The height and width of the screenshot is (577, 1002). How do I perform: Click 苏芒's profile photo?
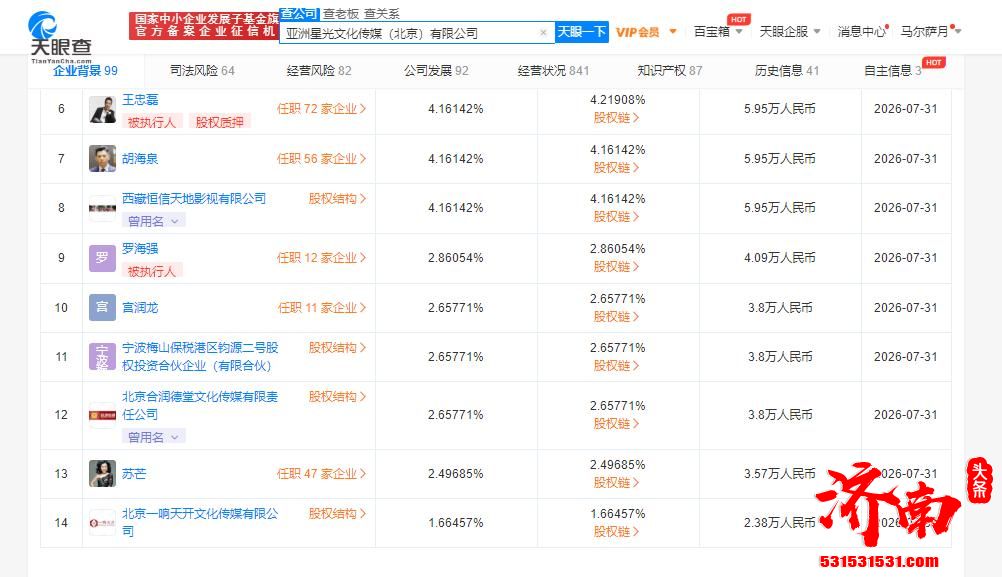pos(101,473)
